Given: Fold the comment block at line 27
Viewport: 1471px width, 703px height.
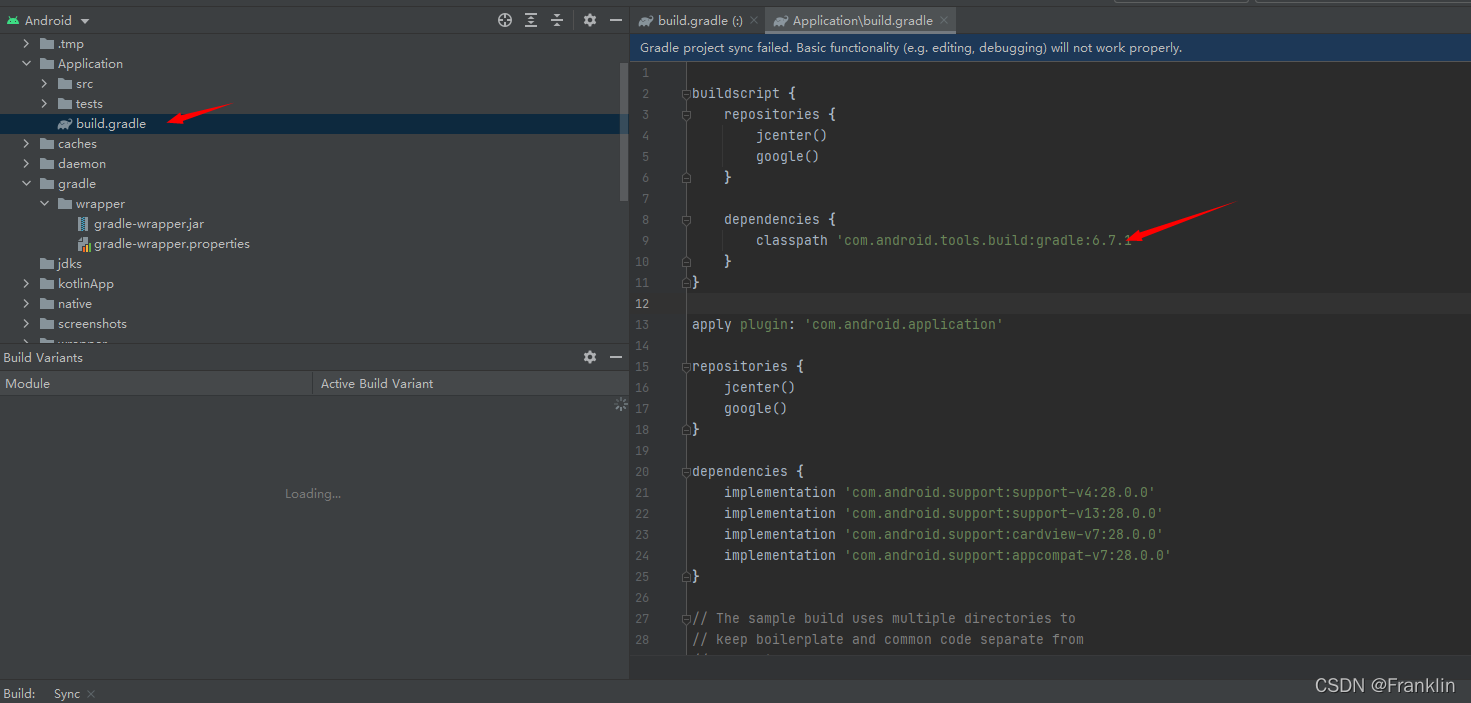Looking at the screenshot, I should coord(686,618).
